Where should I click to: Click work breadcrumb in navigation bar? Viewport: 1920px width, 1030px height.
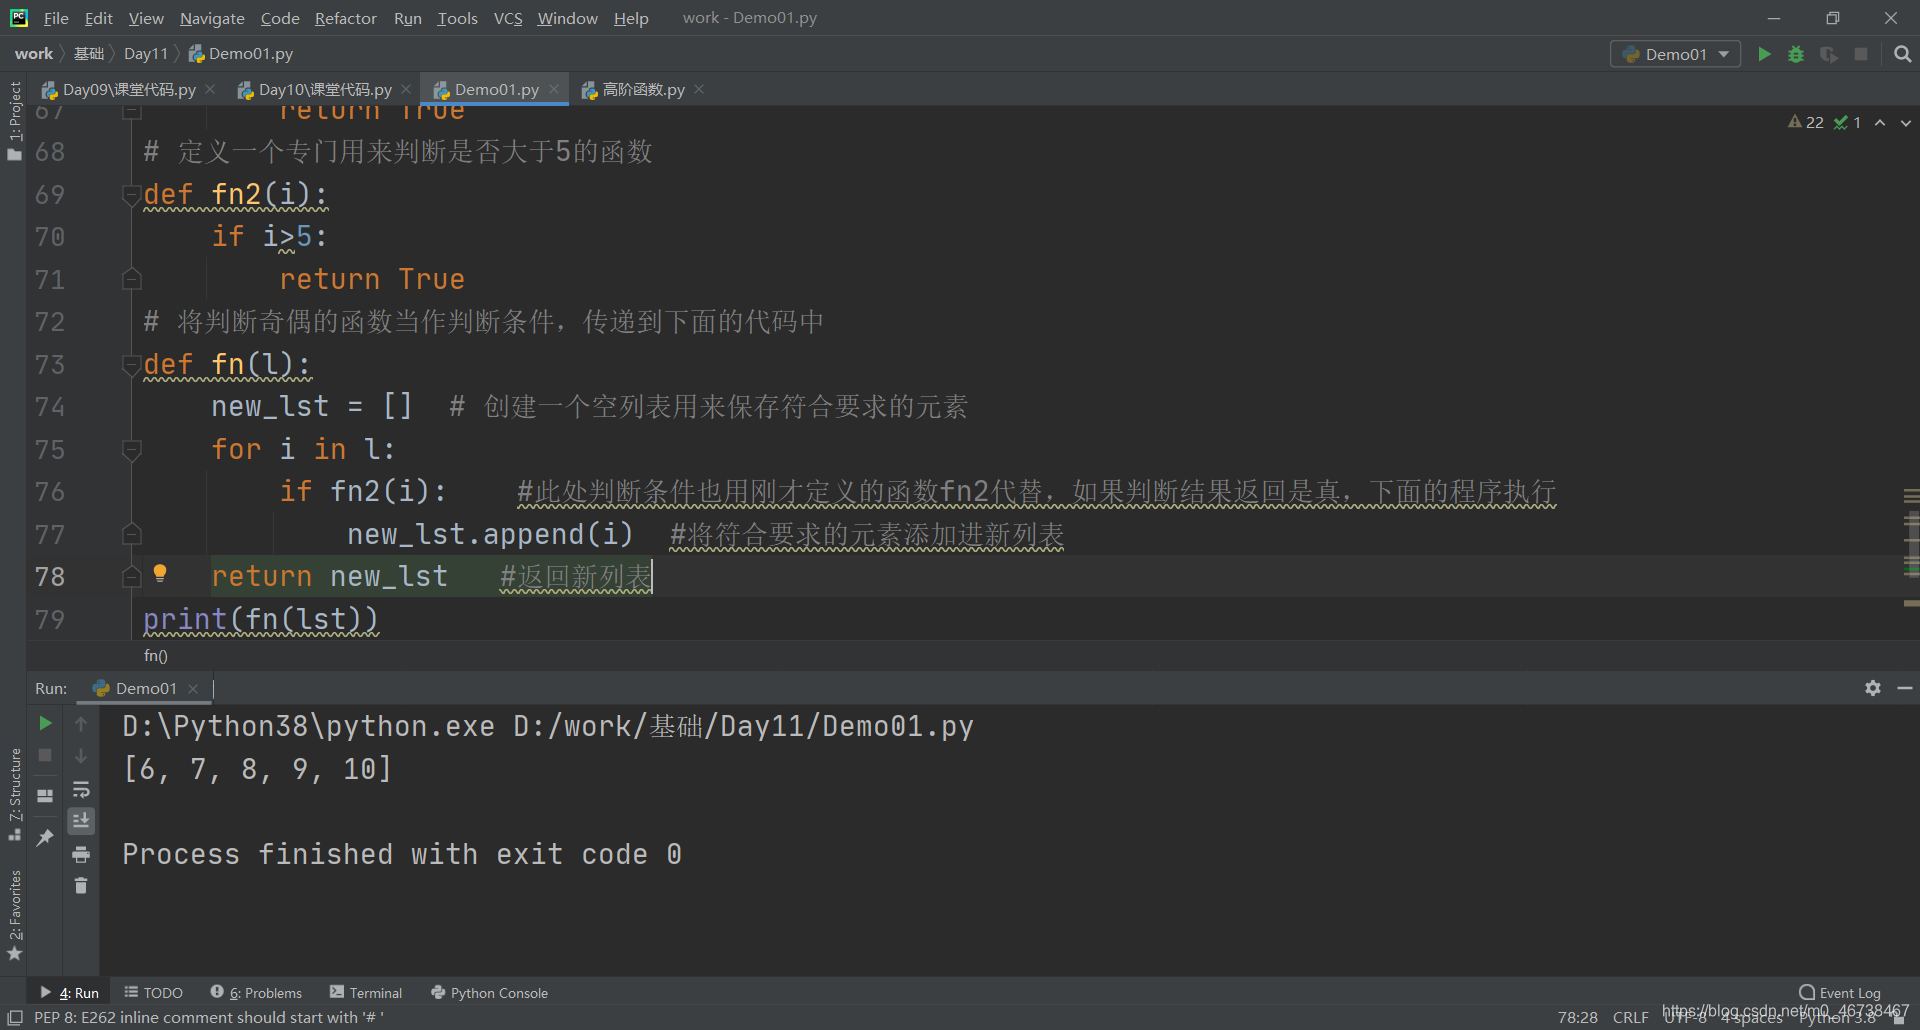pos(34,54)
